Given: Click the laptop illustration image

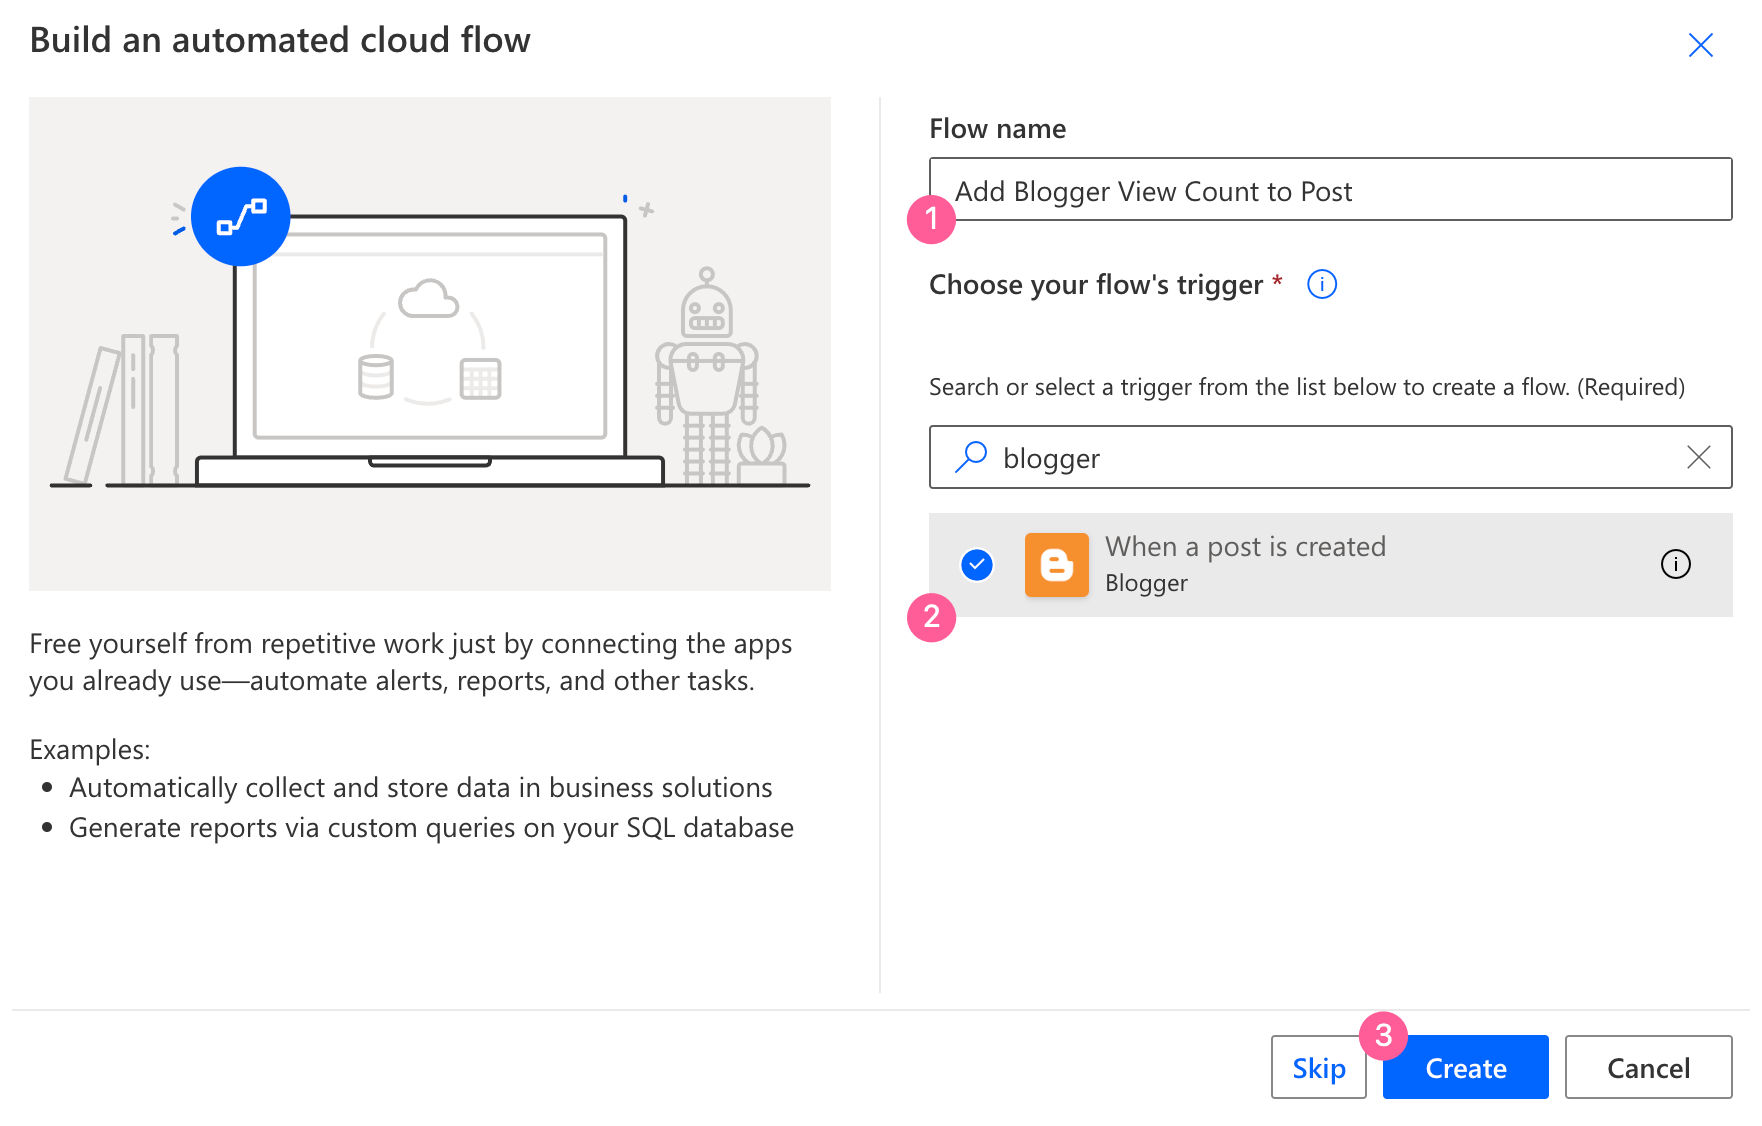Looking at the screenshot, I should click(430, 343).
